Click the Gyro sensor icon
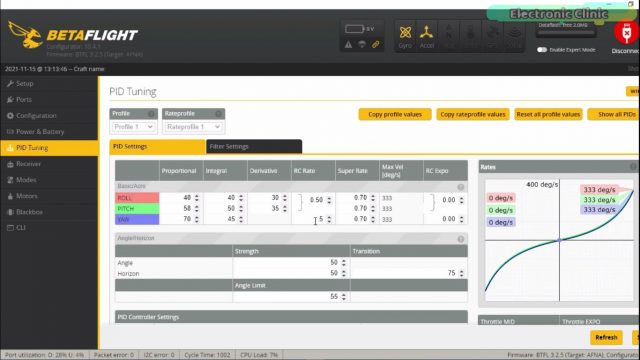This screenshot has height=360, width=640. 405,33
